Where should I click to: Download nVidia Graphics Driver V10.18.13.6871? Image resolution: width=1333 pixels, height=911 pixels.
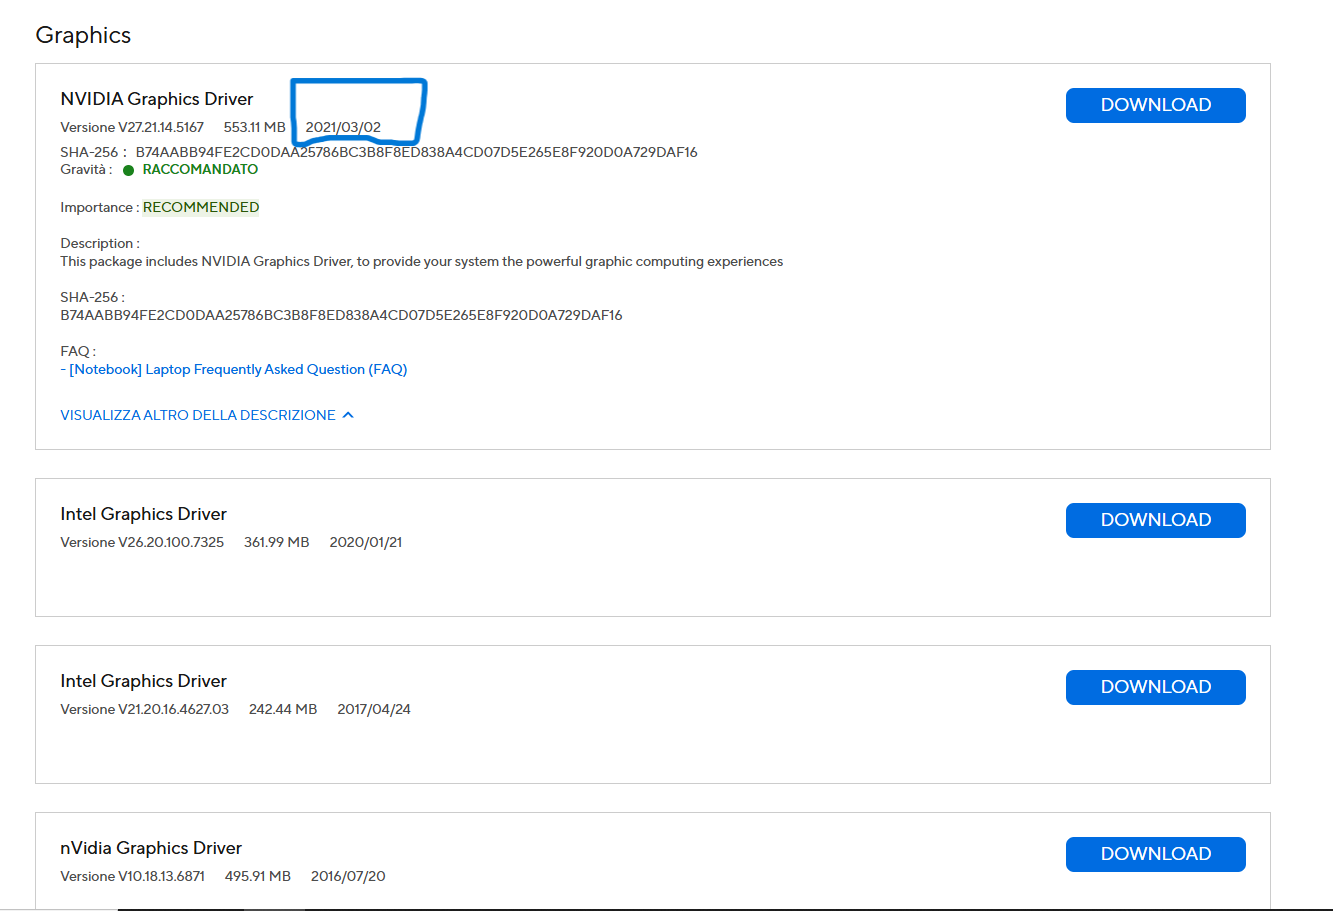[1155, 854]
